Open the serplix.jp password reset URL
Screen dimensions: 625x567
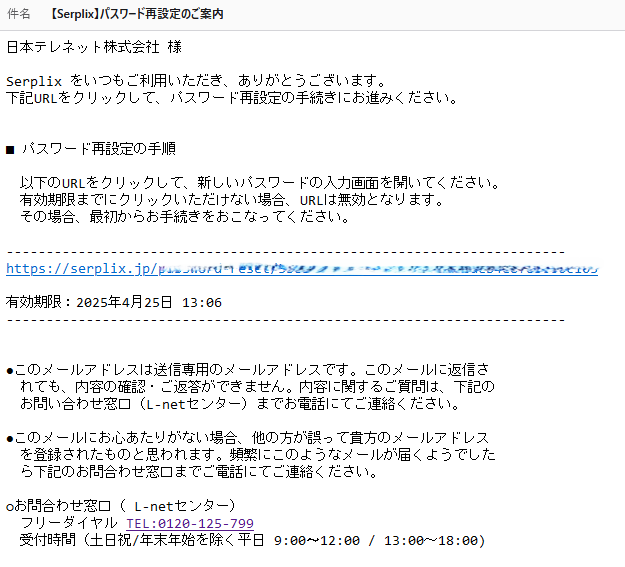(302, 269)
